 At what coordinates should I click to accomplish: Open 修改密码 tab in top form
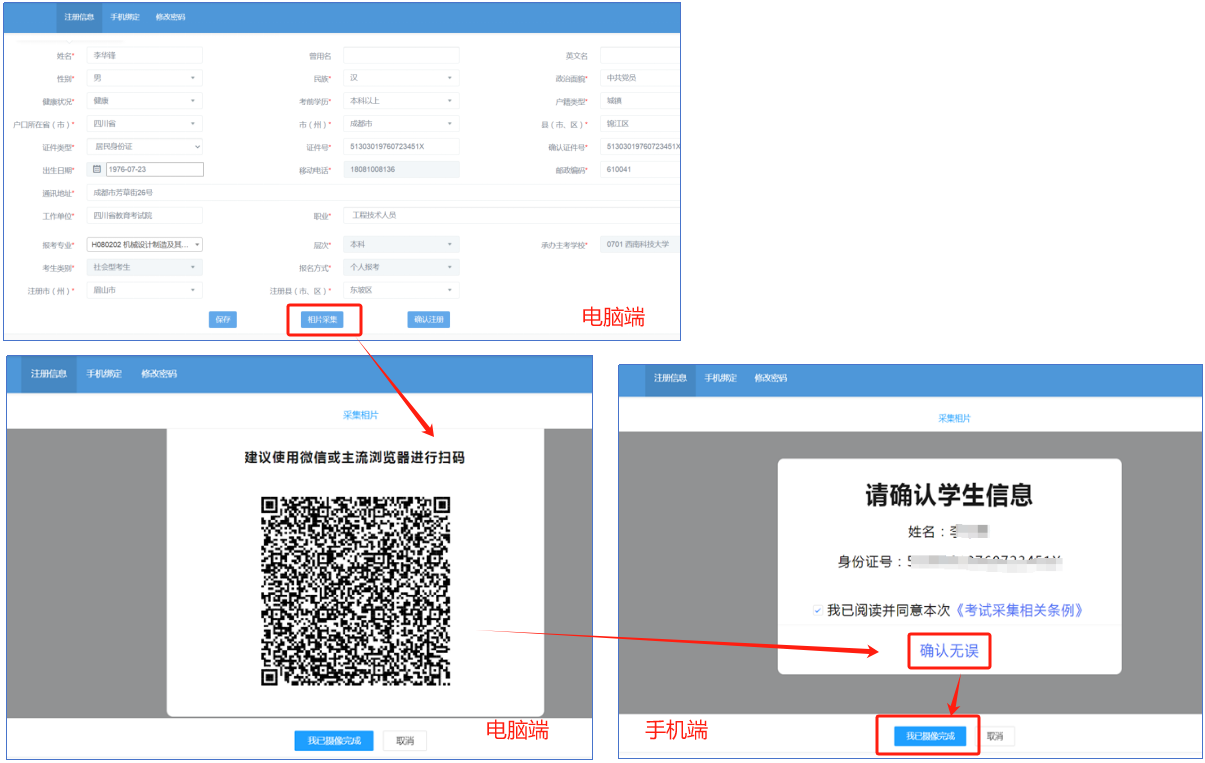(x=170, y=18)
